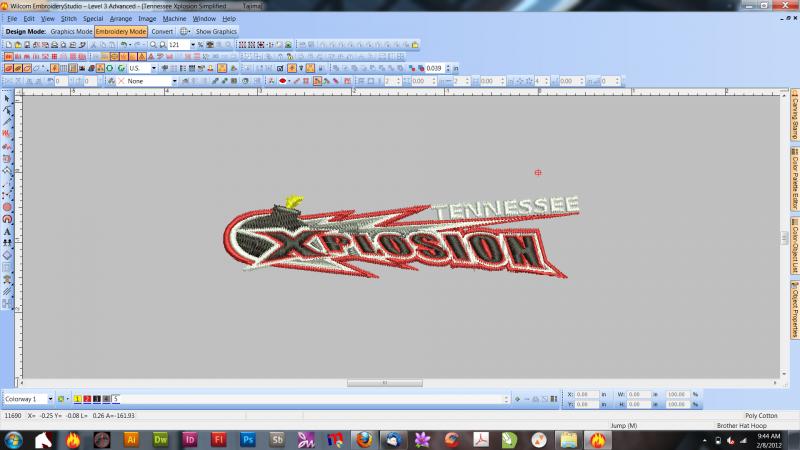Select the diamond shape tool in left toolbar
800x450 pixels.
point(7,255)
